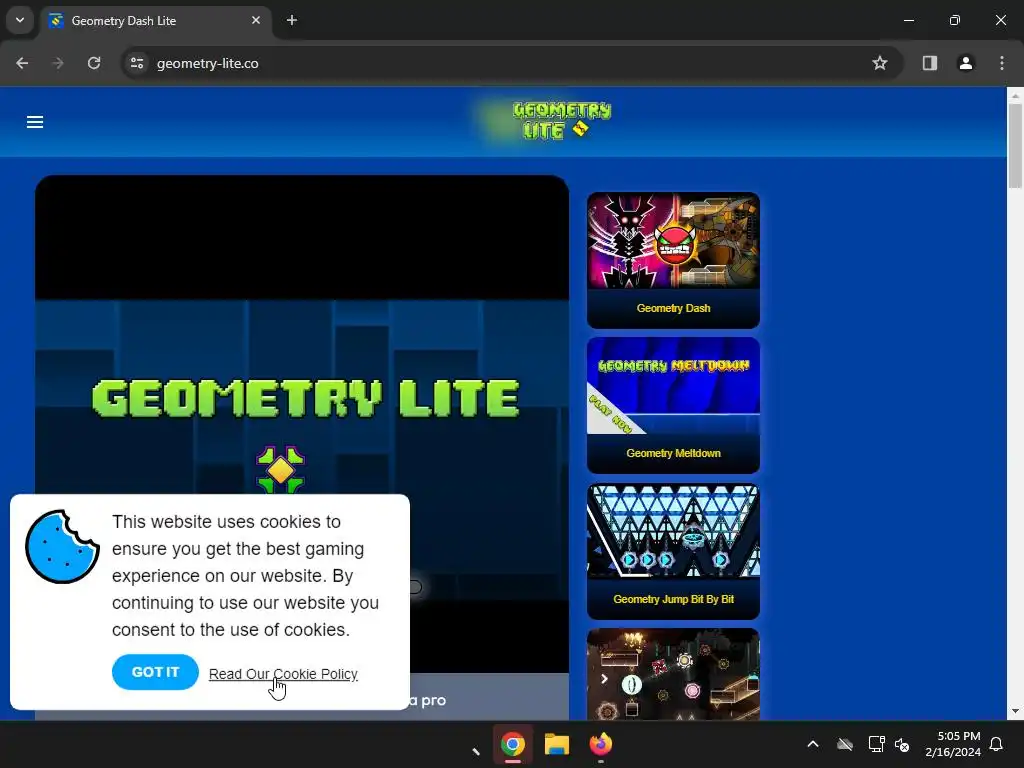Viewport: 1024px width, 768px height.
Task: Click the Geometry Lite game preview title
Action: point(306,398)
